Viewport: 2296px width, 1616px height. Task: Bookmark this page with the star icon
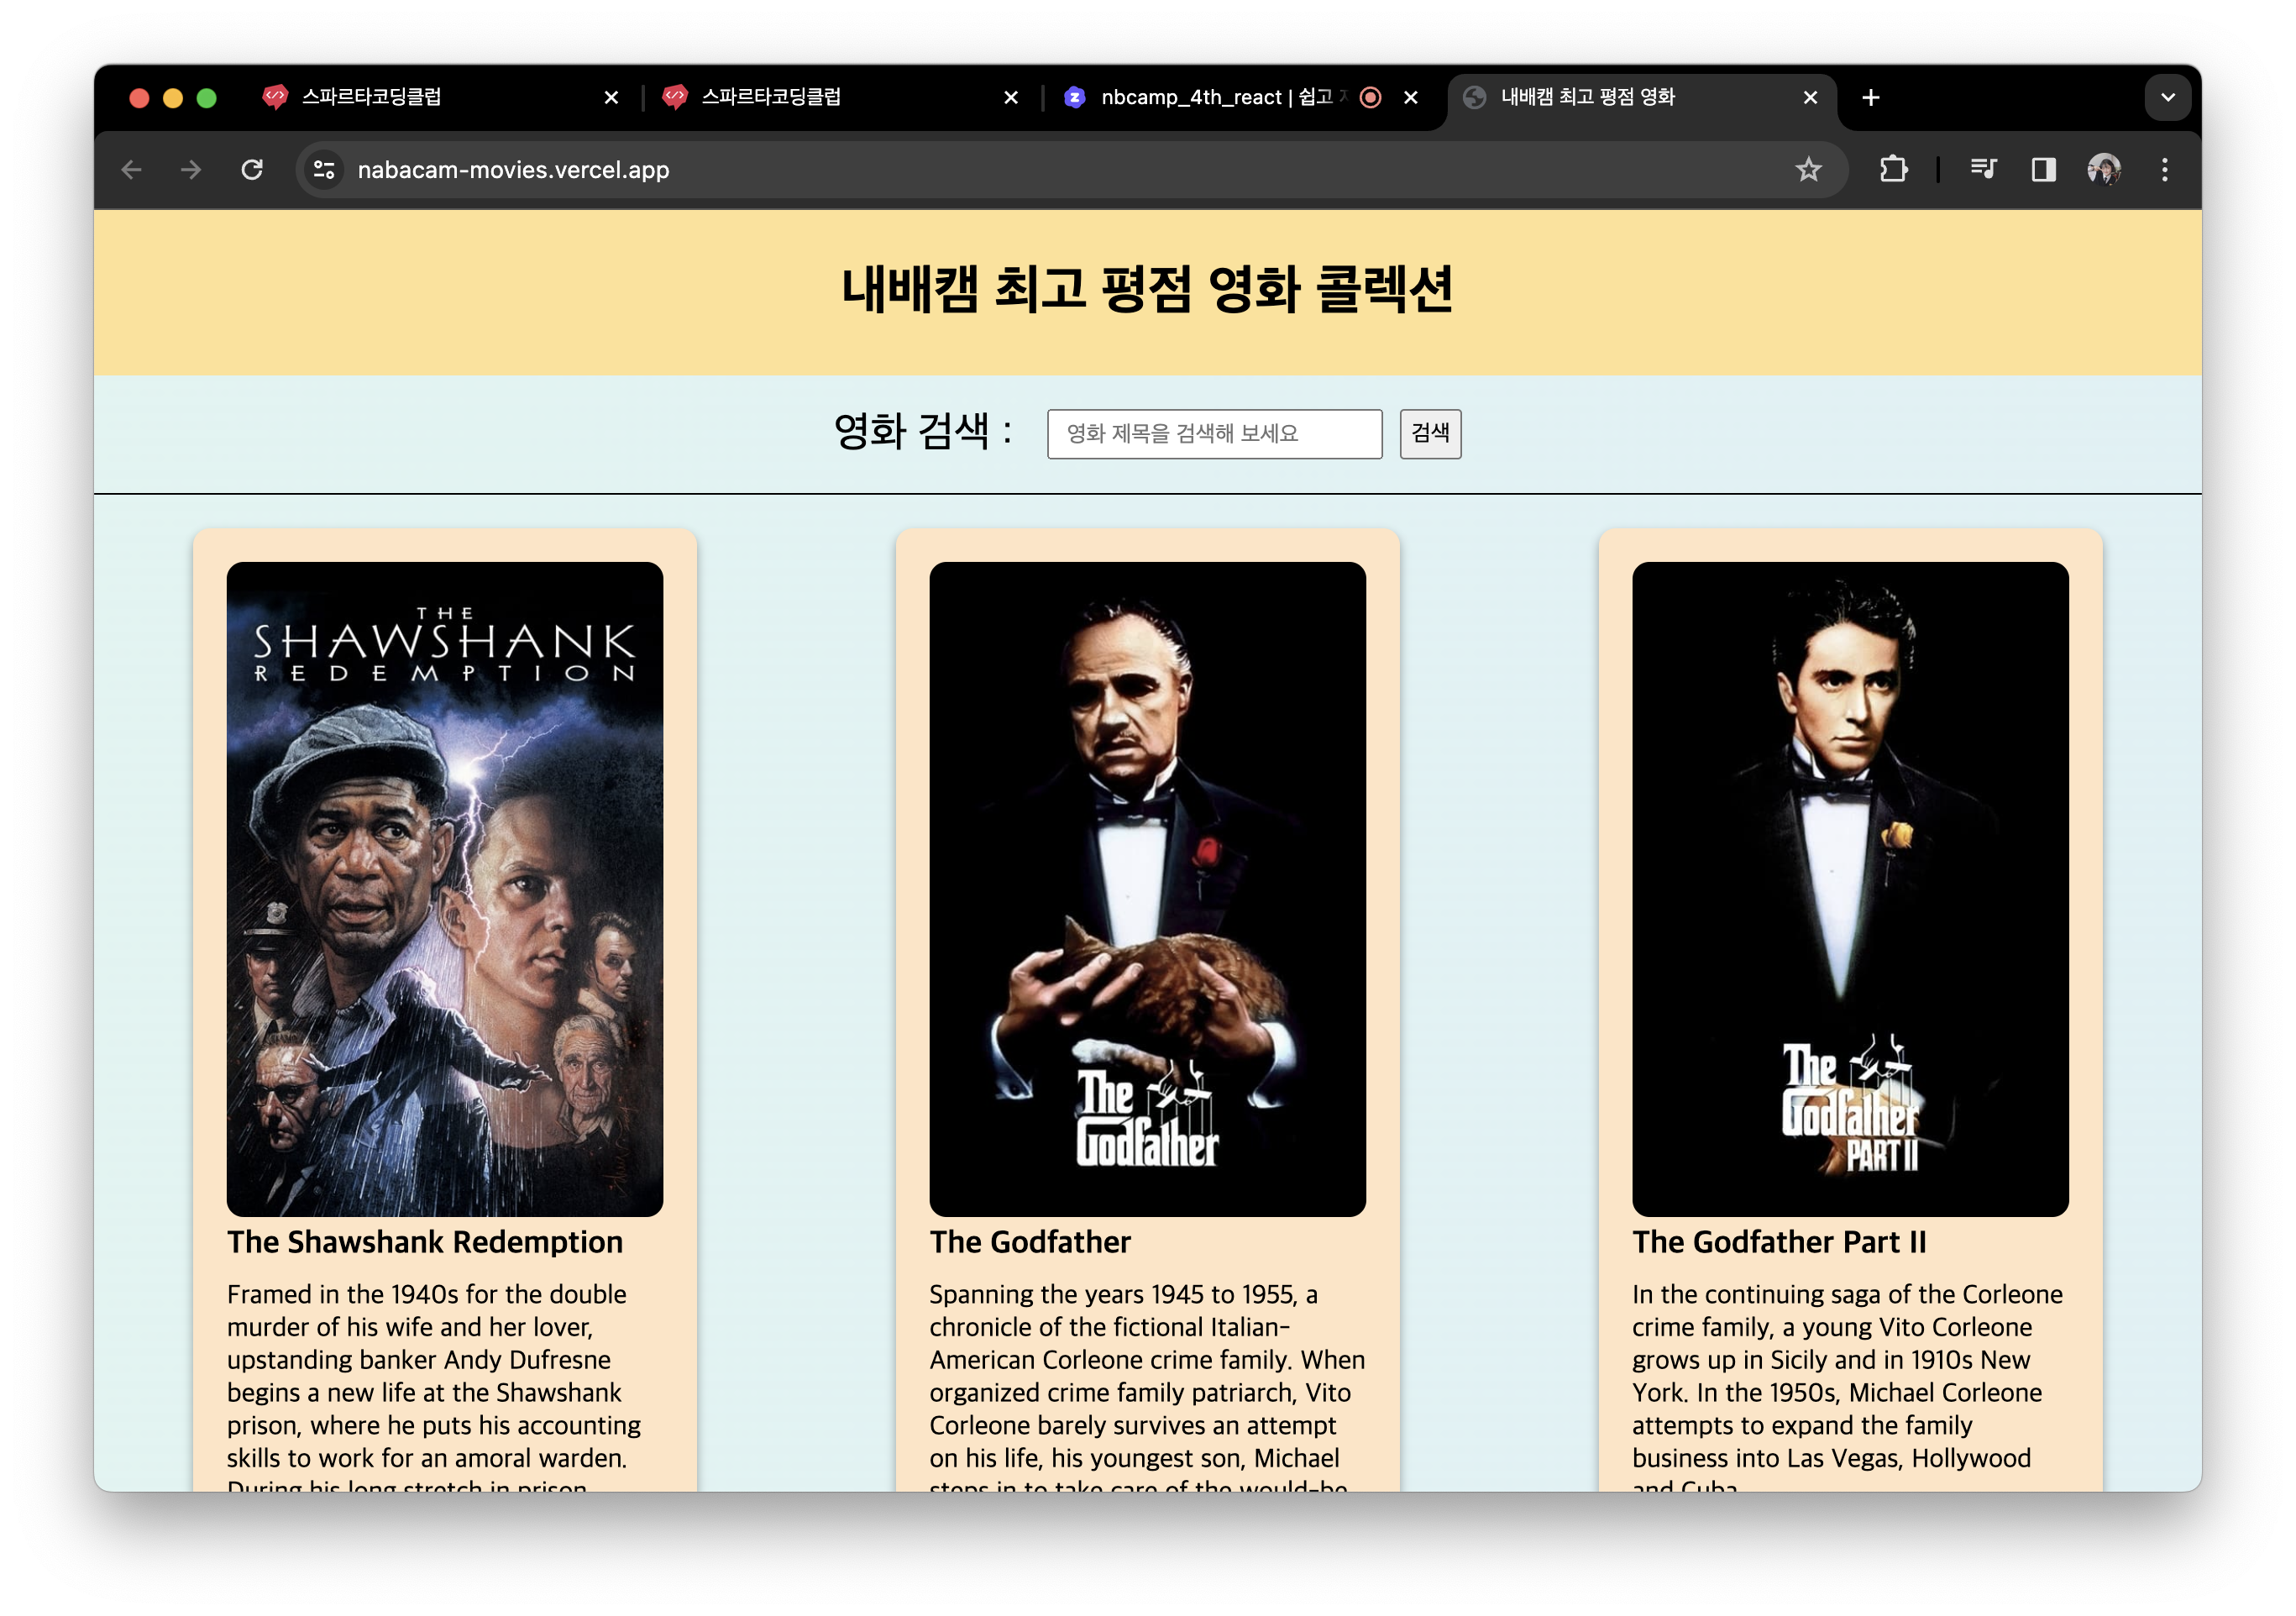(1808, 170)
